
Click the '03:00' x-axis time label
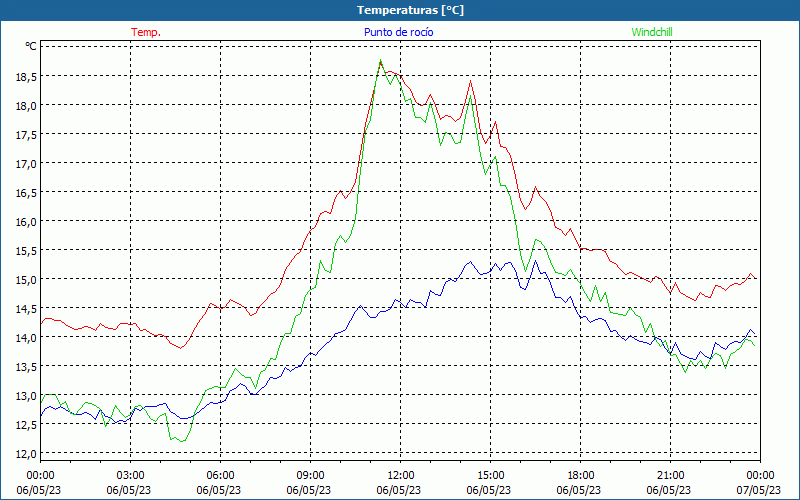coord(131,476)
